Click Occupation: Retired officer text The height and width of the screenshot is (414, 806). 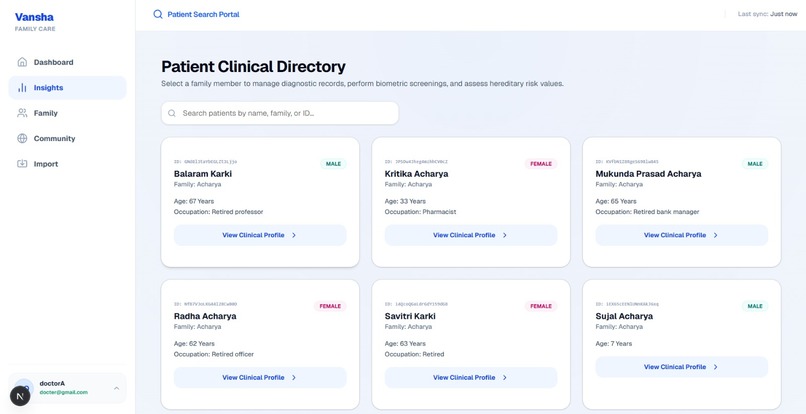pos(214,354)
